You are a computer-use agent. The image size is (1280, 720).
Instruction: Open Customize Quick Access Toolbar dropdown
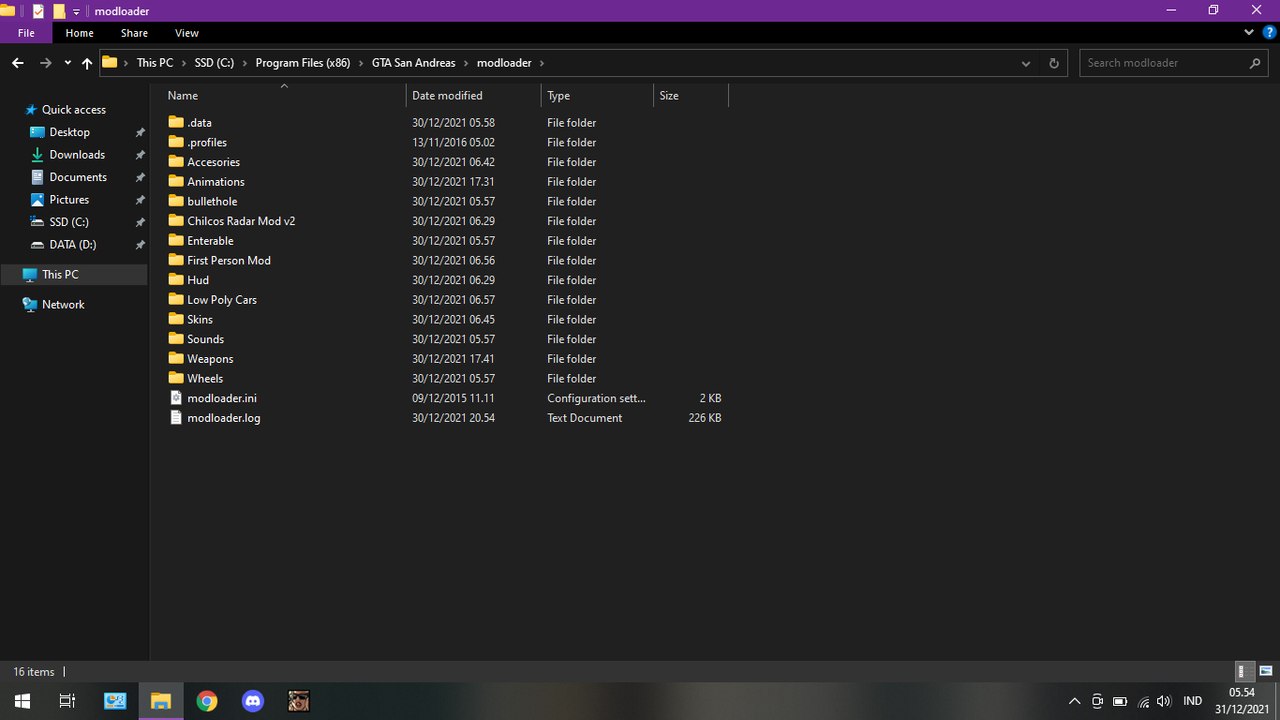click(76, 12)
